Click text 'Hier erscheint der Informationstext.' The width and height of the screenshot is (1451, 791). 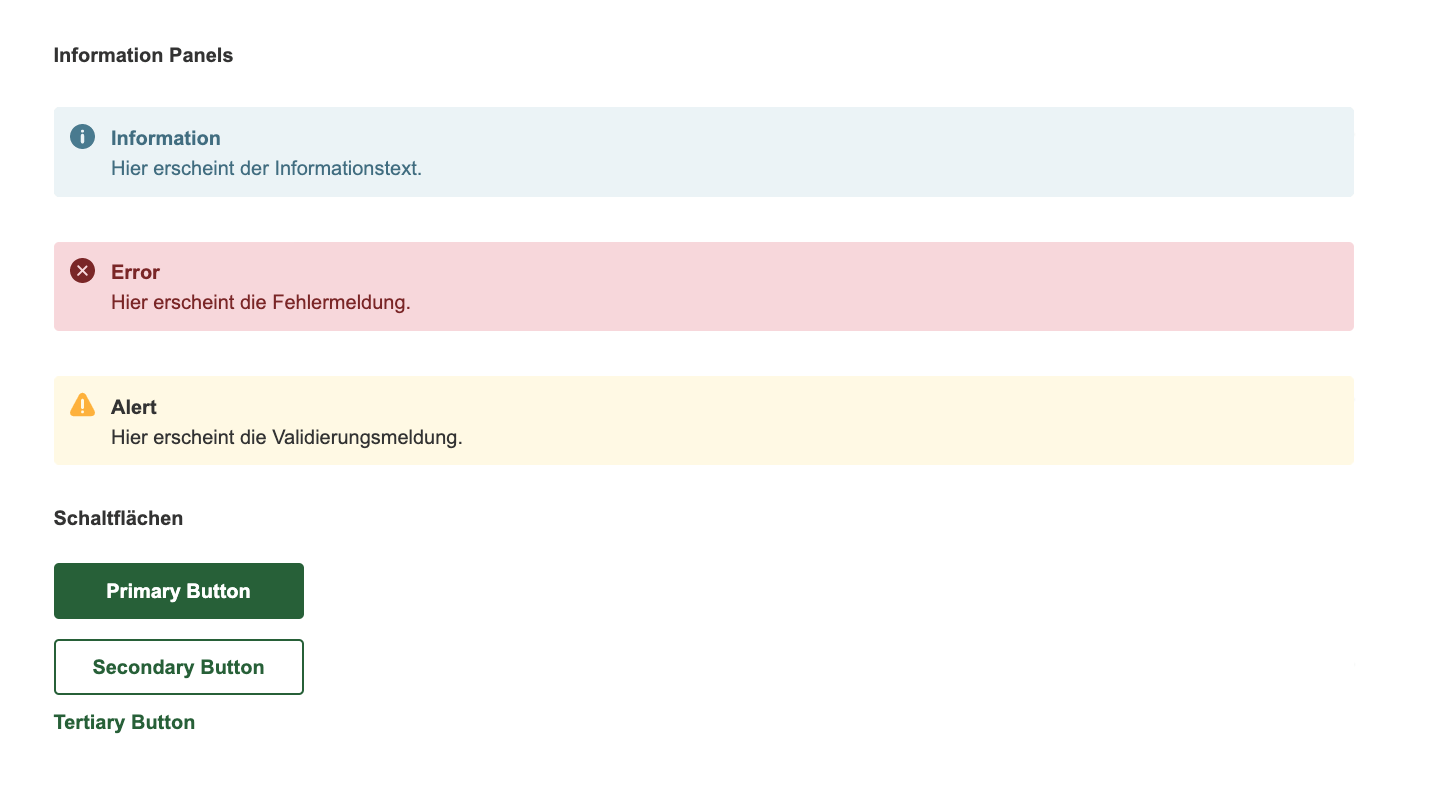point(266,168)
